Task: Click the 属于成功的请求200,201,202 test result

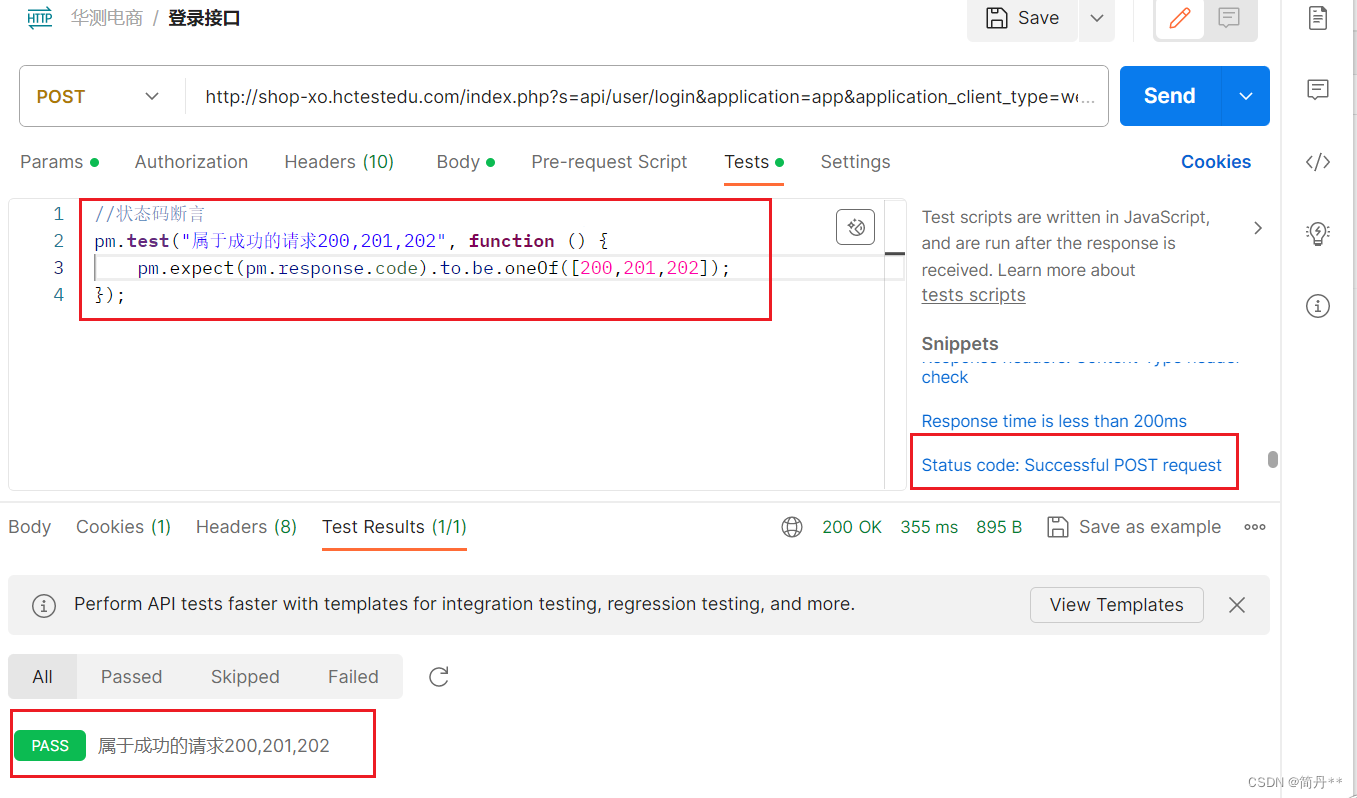Action: pyautogui.click(x=214, y=745)
